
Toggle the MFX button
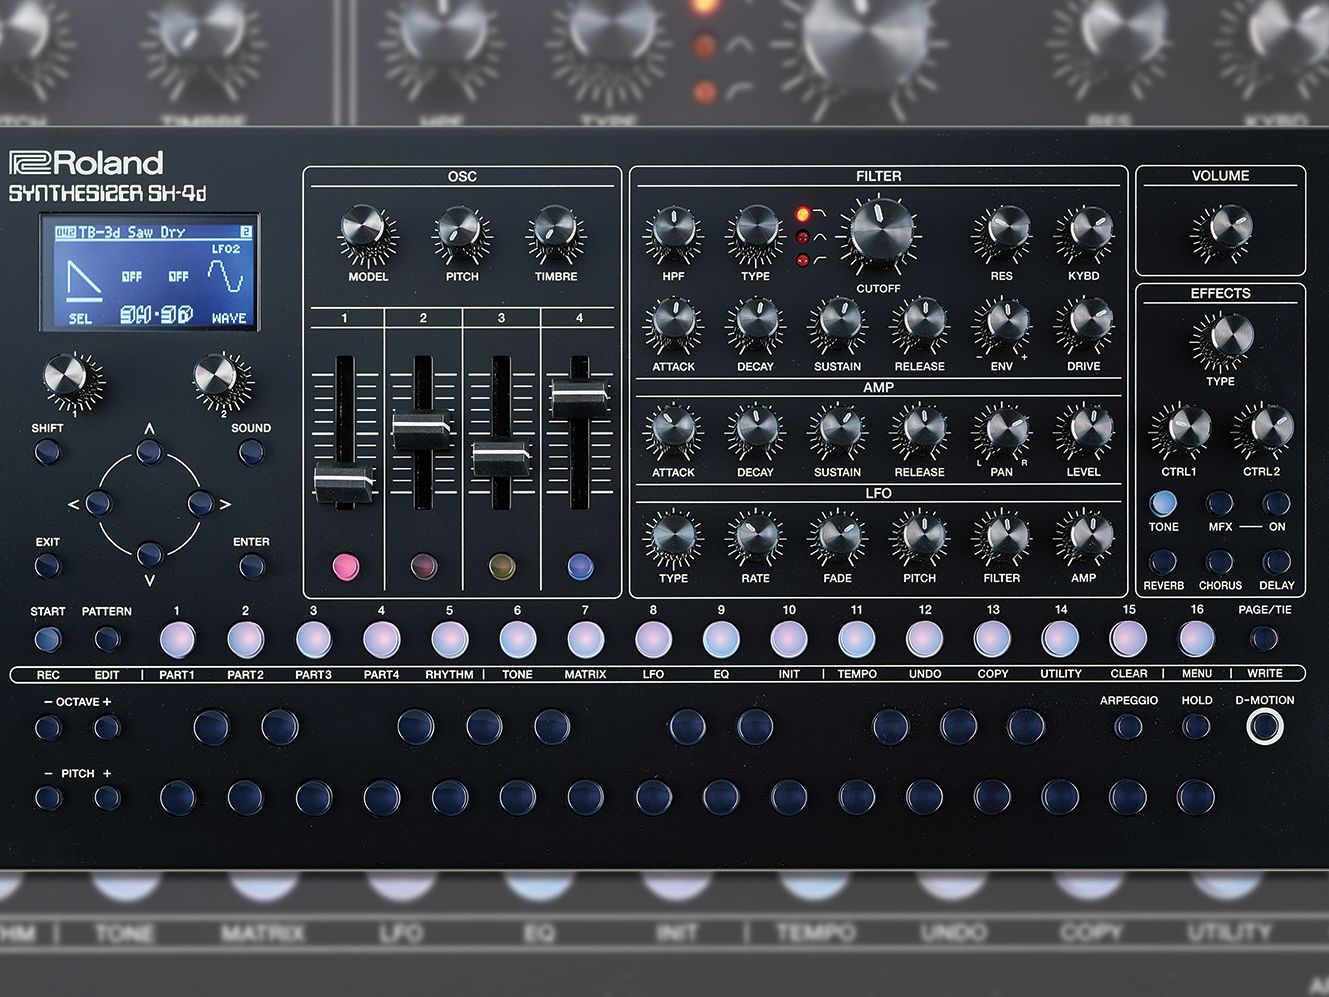tap(1219, 503)
